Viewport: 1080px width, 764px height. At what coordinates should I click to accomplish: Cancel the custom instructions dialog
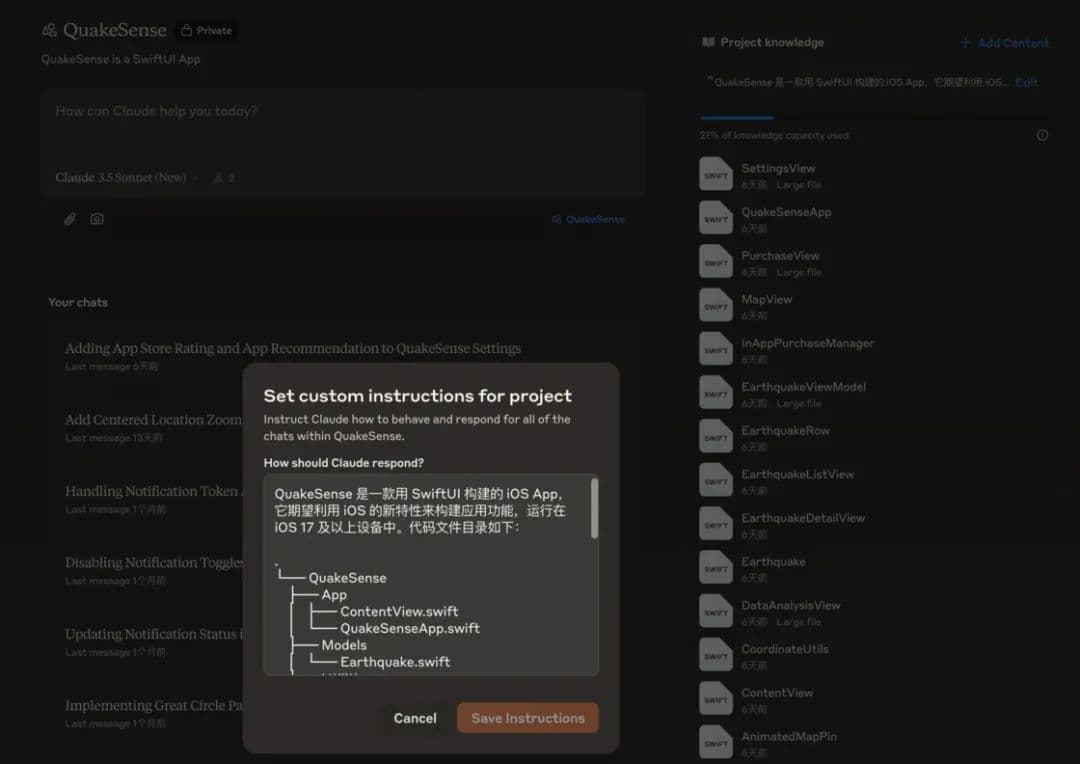(415, 718)
